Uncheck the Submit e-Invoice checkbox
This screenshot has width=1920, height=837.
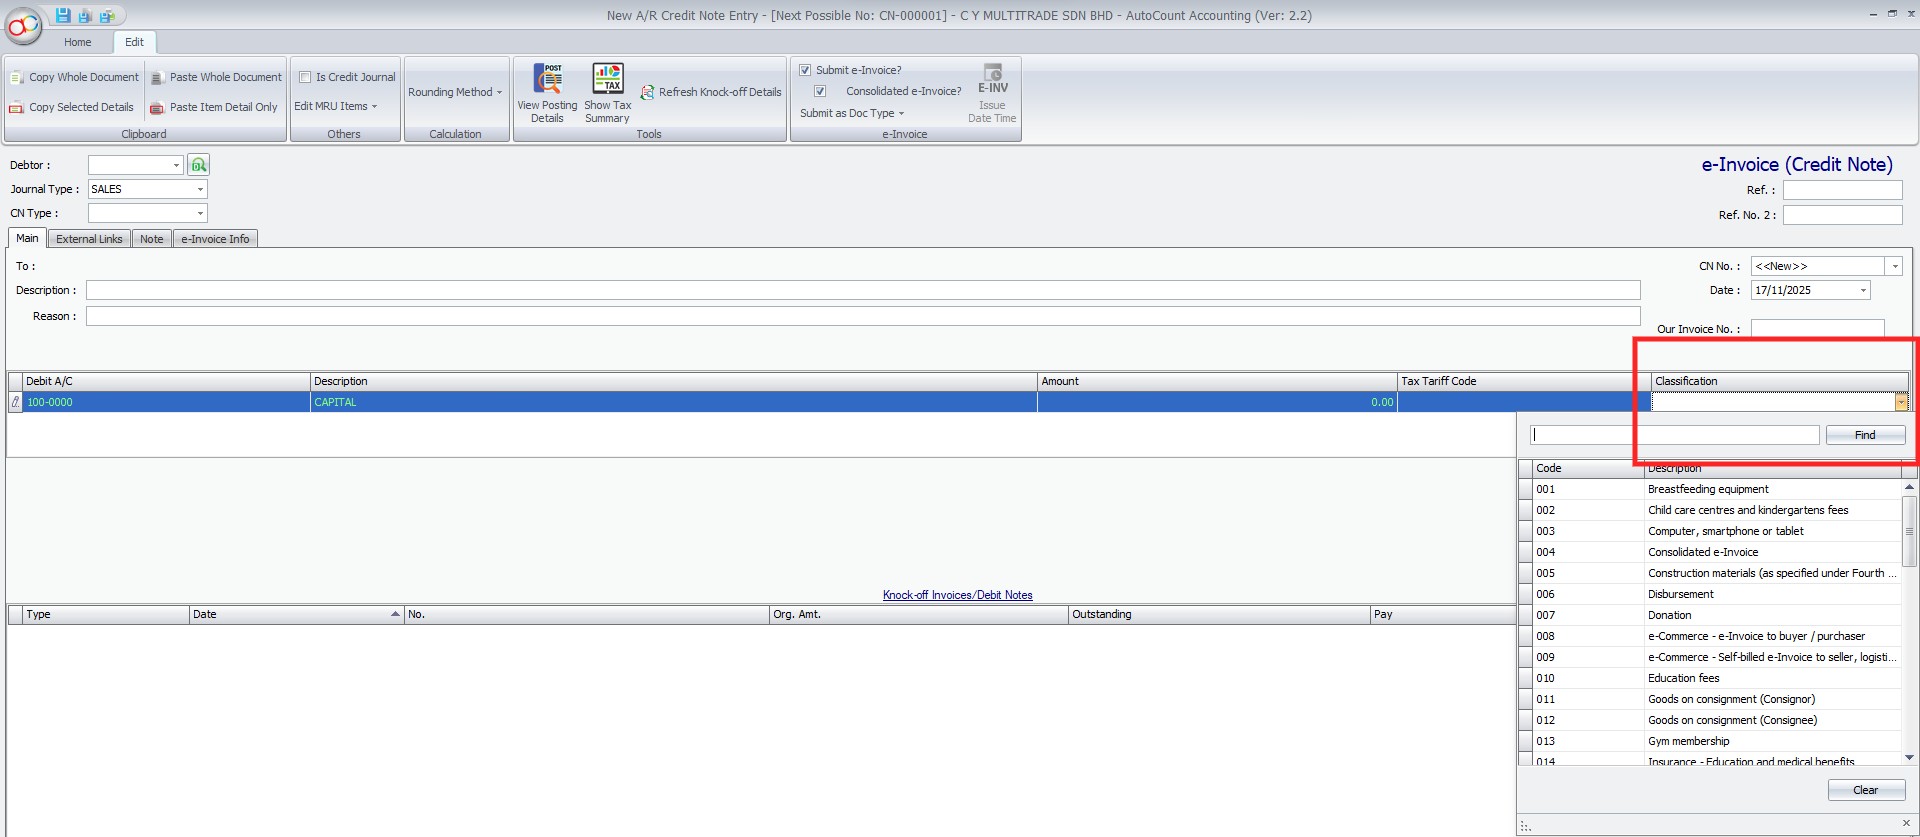(805, 70)
